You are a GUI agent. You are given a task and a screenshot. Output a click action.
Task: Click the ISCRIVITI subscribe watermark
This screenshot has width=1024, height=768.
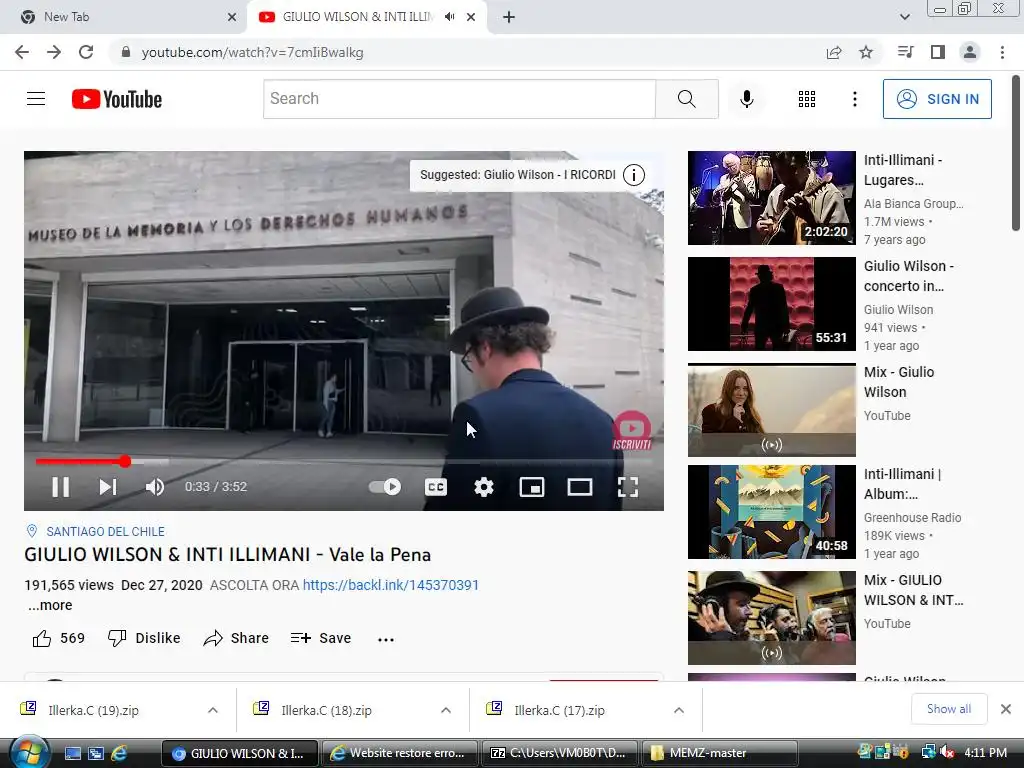[632, 430]
